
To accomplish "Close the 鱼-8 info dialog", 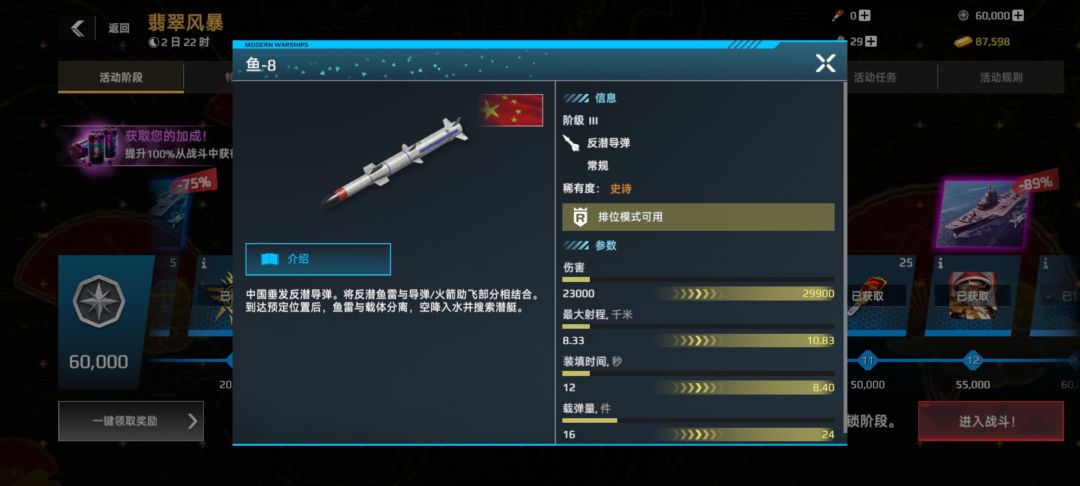I will (825, 63).
